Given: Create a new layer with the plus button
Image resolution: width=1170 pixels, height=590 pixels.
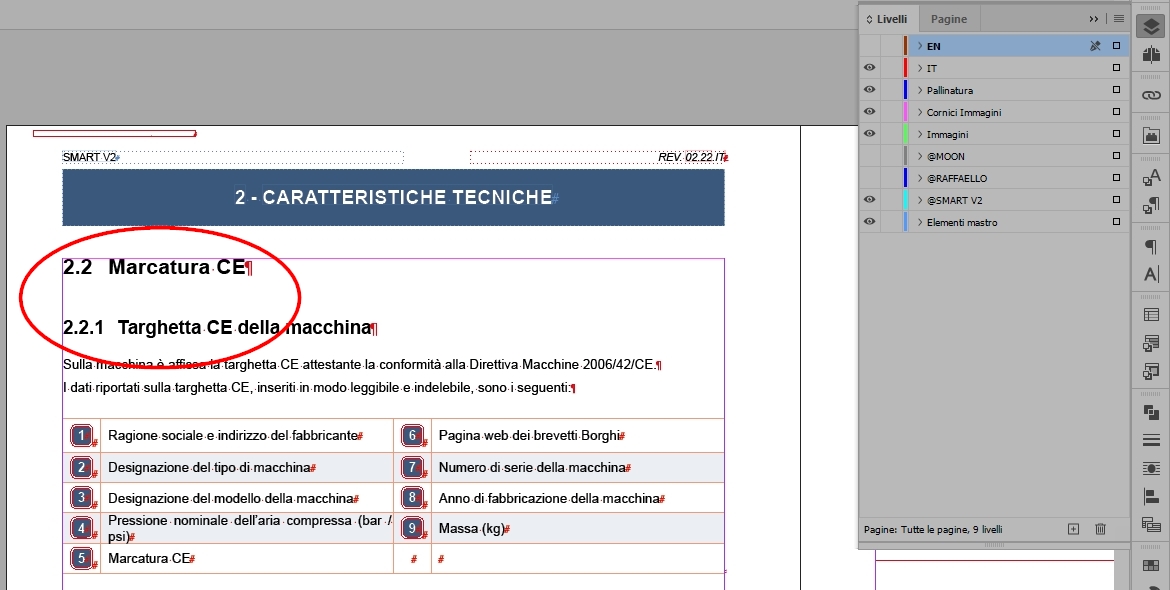Looking at the screenshot, I should pos(1072,528).
